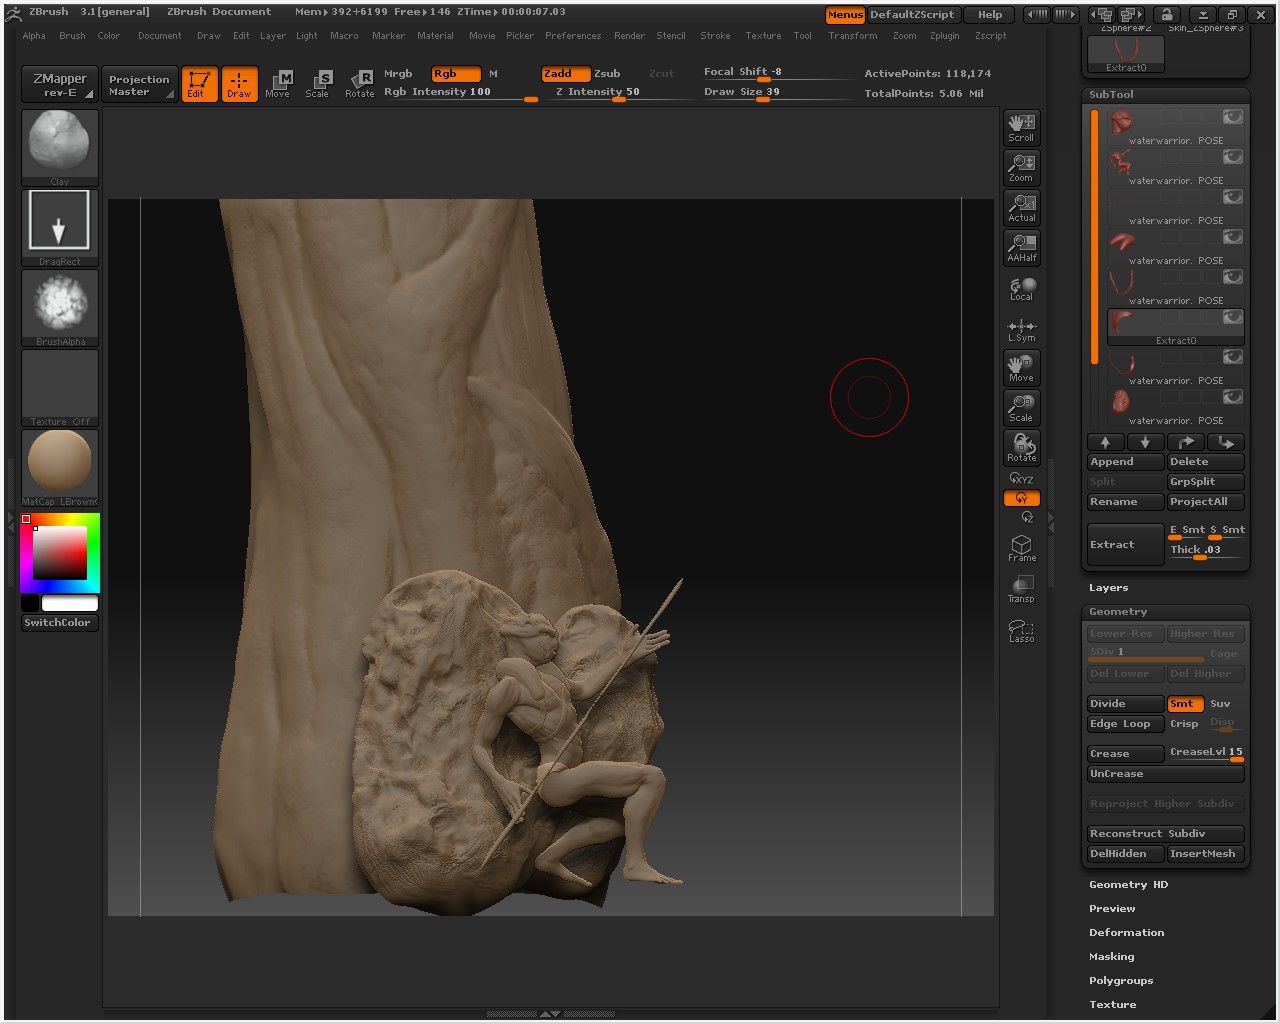The height and width of the screenshot is (1024, 1280).
Task: Open the Brush menu
Action: 72,36
